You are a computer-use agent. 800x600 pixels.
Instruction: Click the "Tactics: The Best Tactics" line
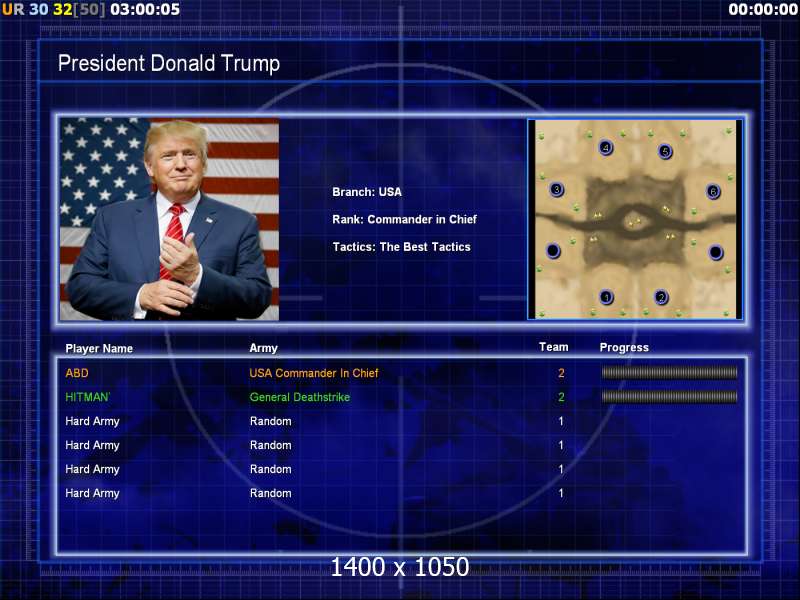(402, 247)
